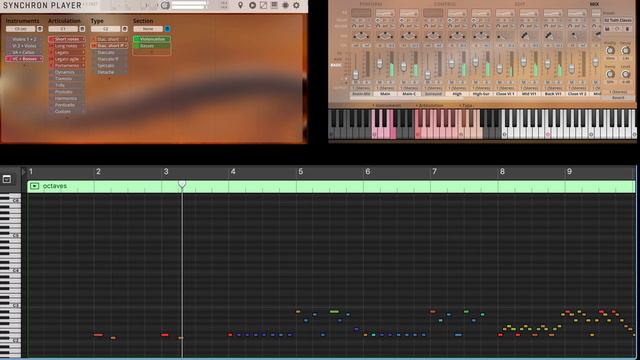Select VC + Basses instrument
The height and width of the screenshot is (360, 640).
coord(24,59)
